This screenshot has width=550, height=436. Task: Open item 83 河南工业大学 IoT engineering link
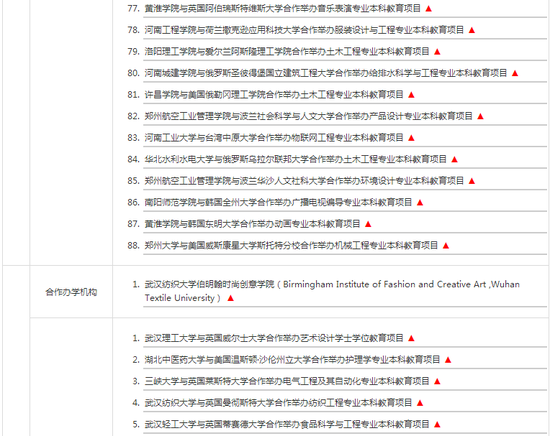tap(274, 138)
